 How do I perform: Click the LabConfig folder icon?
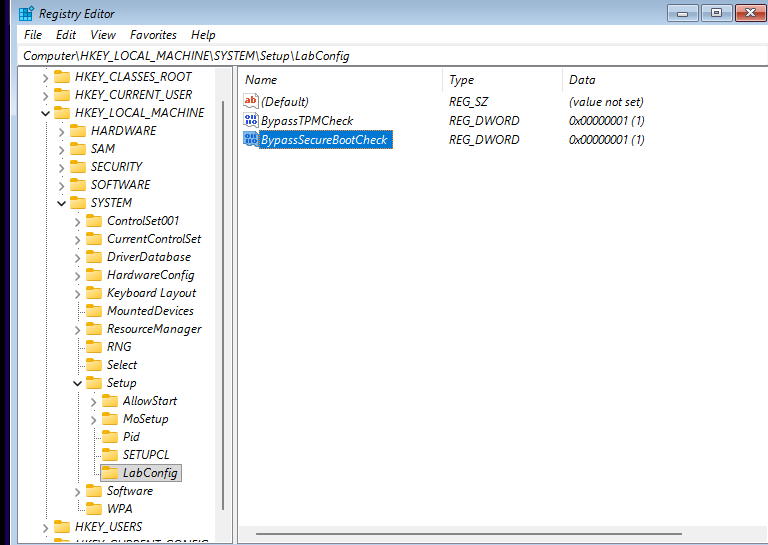110,473
